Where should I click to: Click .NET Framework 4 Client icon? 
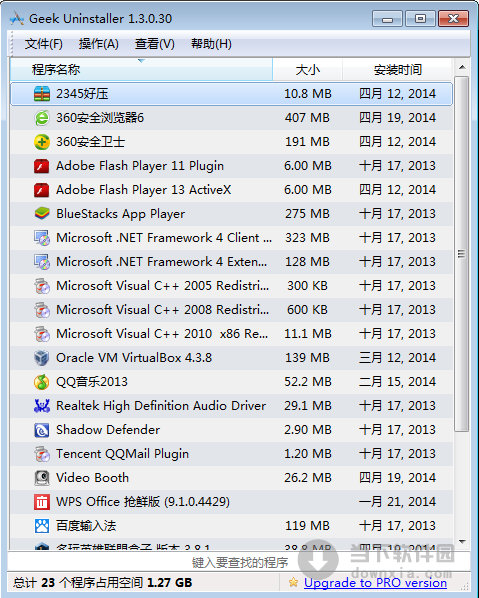pyautogui.click(x=42, y=238)
